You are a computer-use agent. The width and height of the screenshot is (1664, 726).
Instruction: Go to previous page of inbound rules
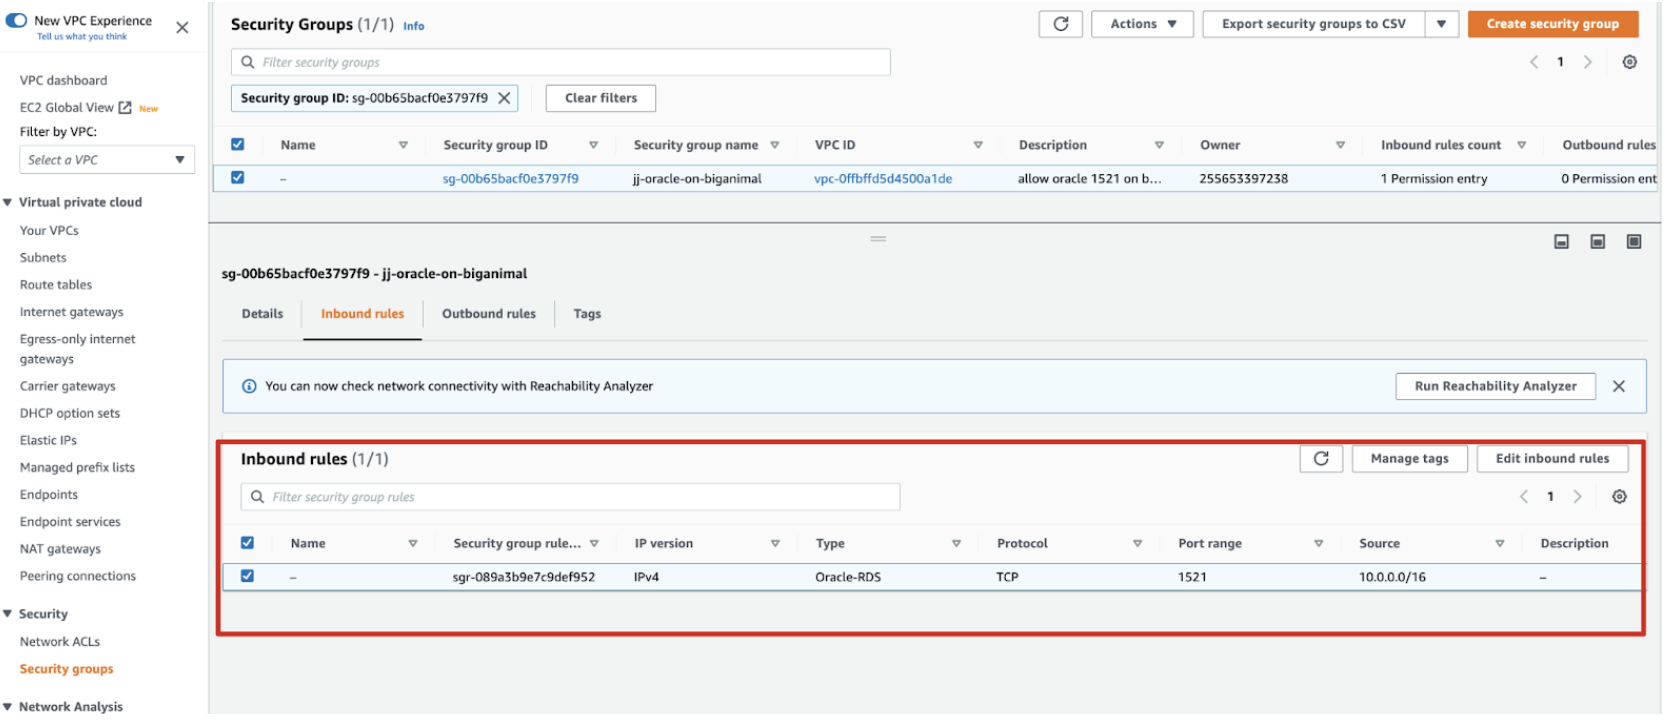1524,497
